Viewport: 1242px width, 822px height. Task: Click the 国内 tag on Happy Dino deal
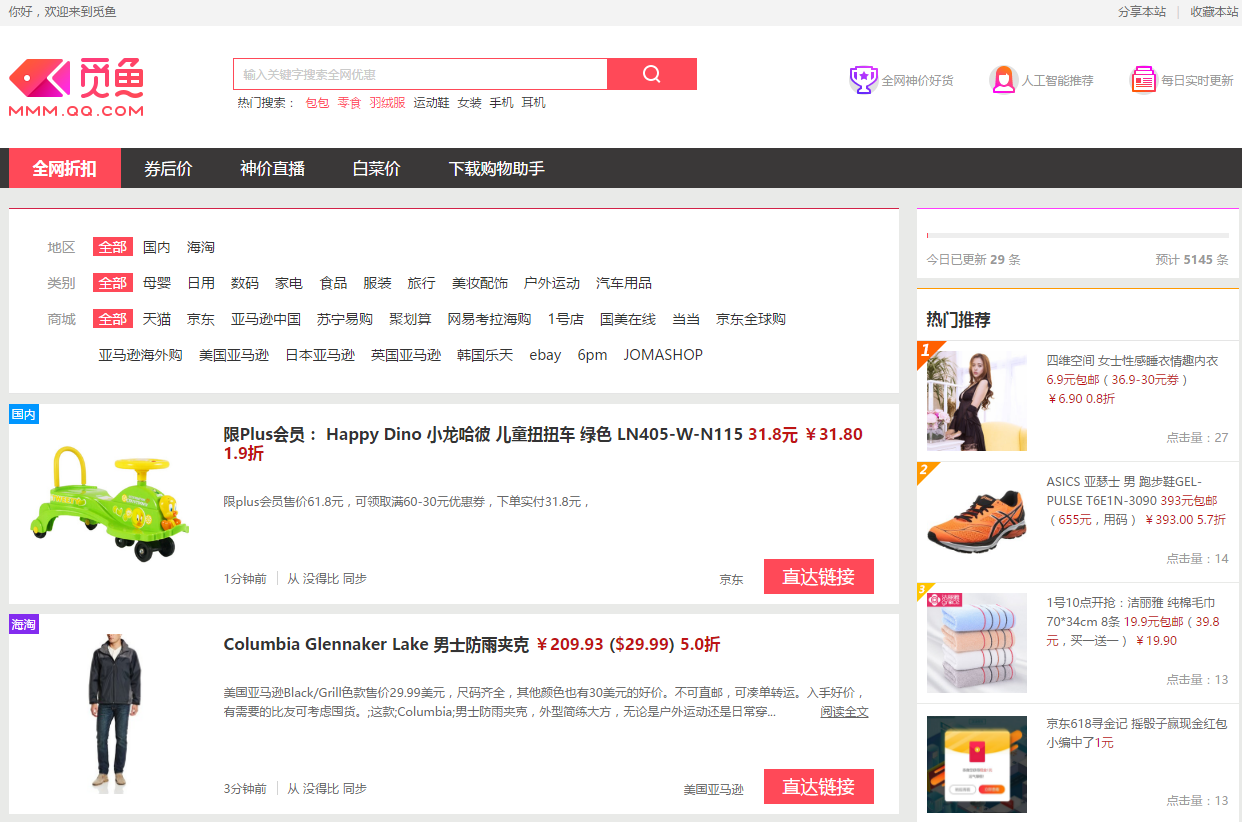point(24,414)
